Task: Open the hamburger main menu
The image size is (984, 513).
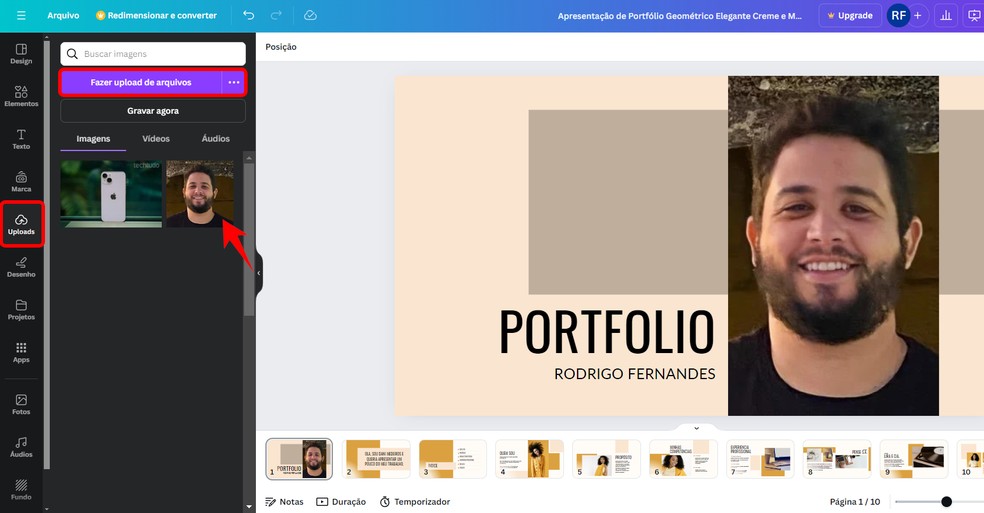Action: (21, 16)
